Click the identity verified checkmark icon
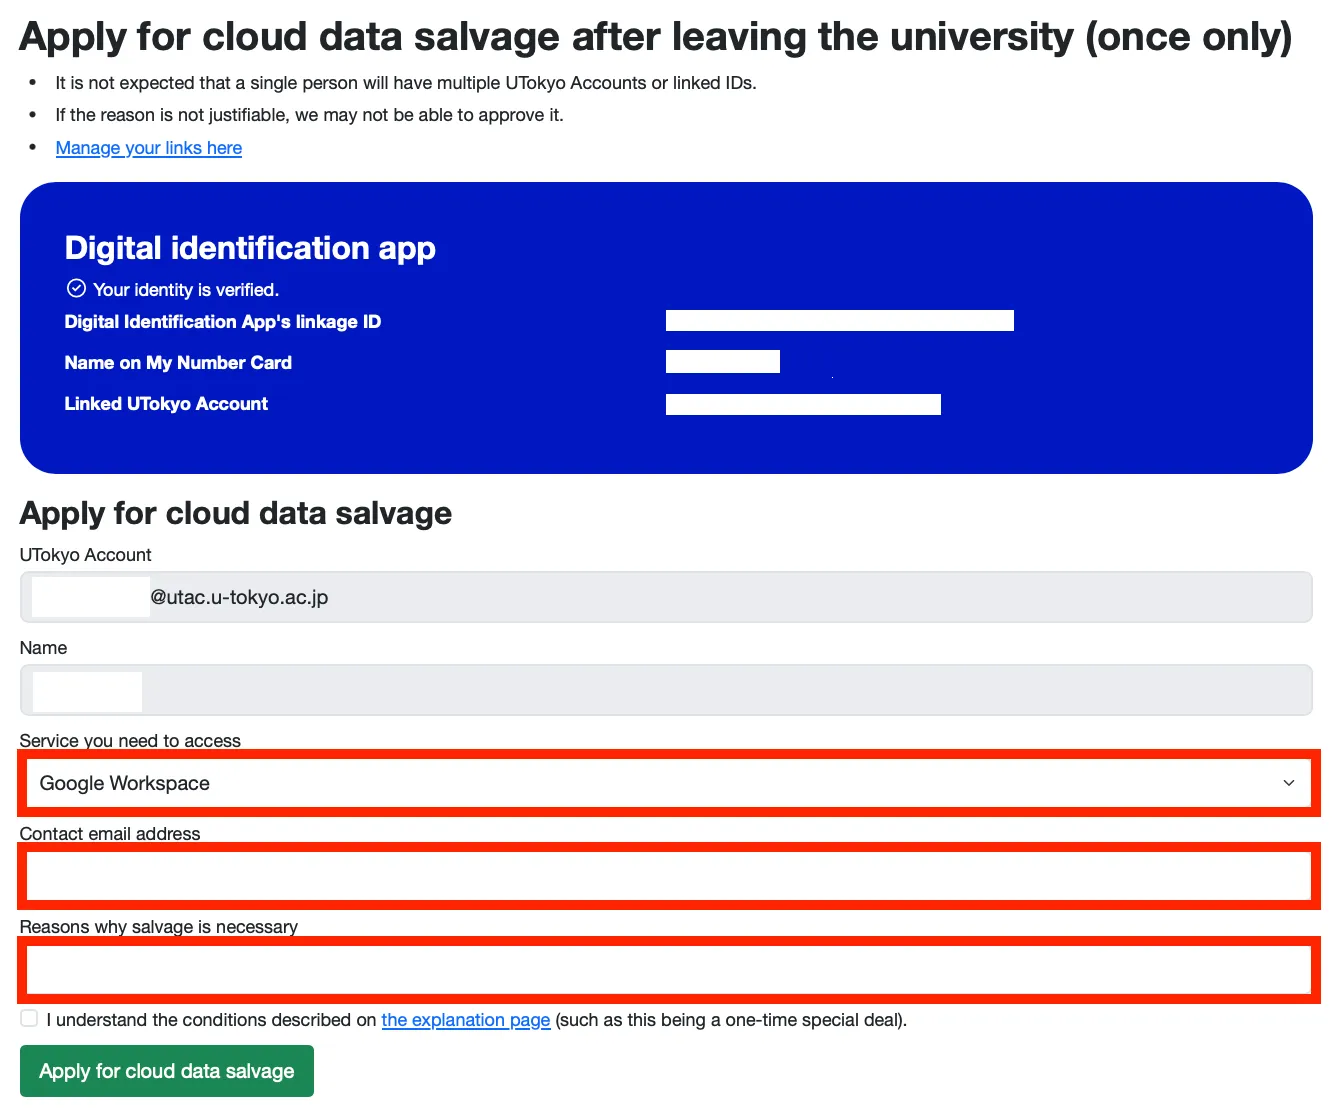 76,289
